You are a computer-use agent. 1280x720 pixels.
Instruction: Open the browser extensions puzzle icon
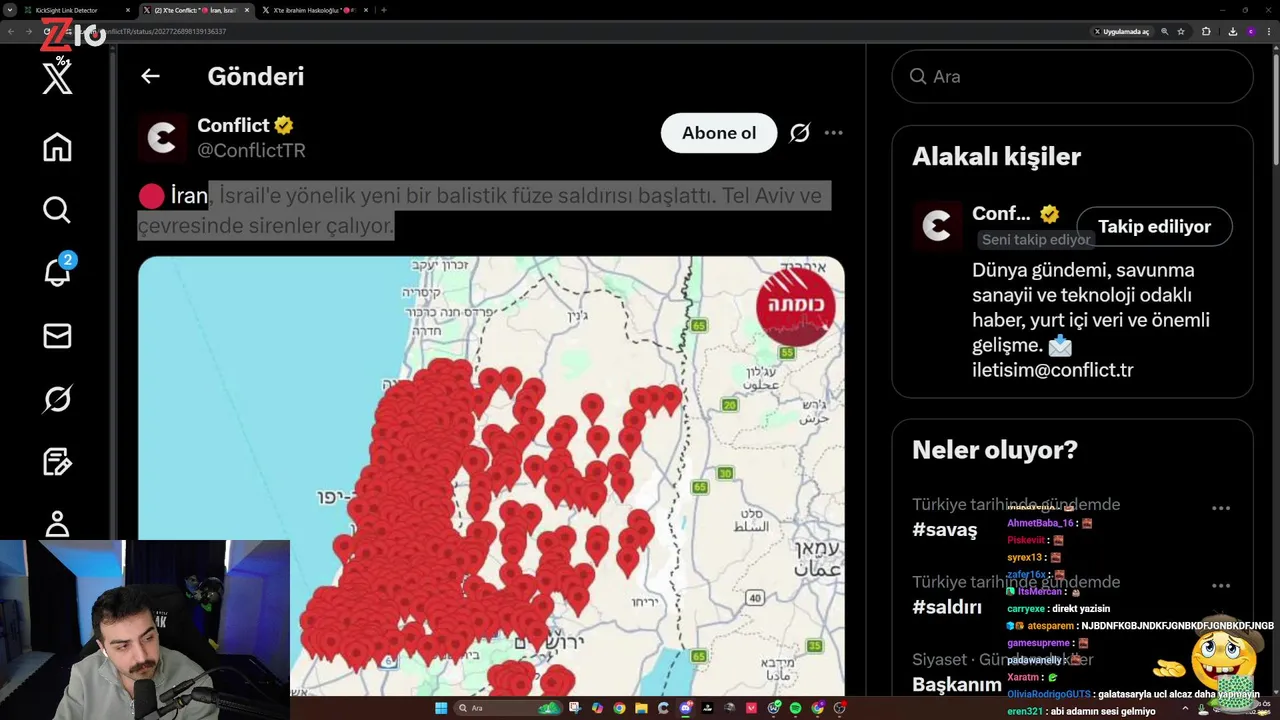(x=1206, y=32)
